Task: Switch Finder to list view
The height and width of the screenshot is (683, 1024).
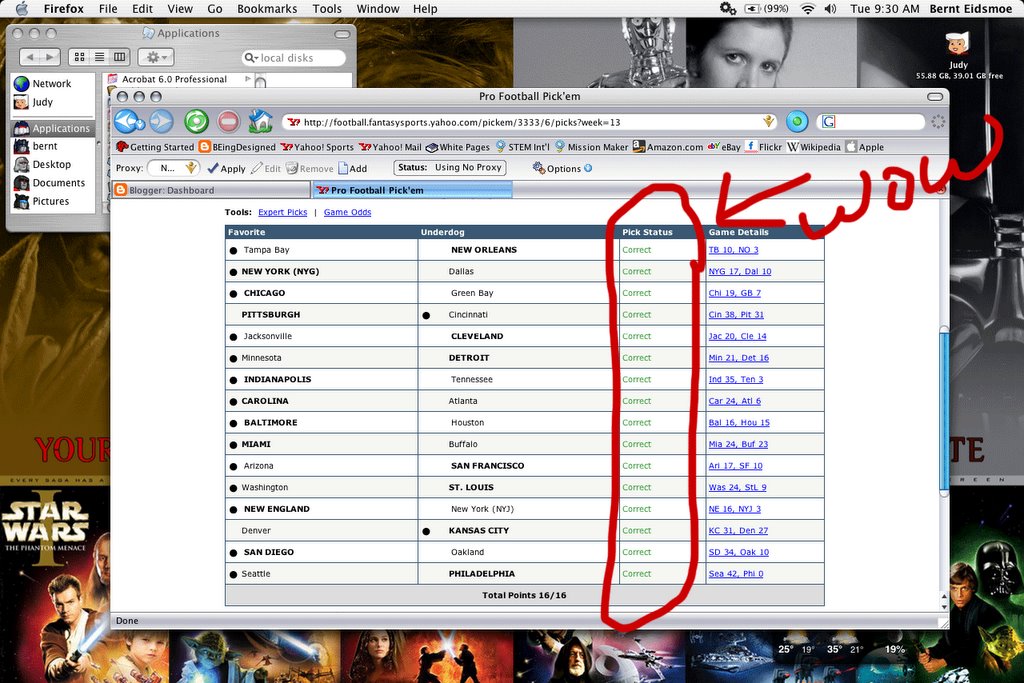Action: click(x=99, y=57)
